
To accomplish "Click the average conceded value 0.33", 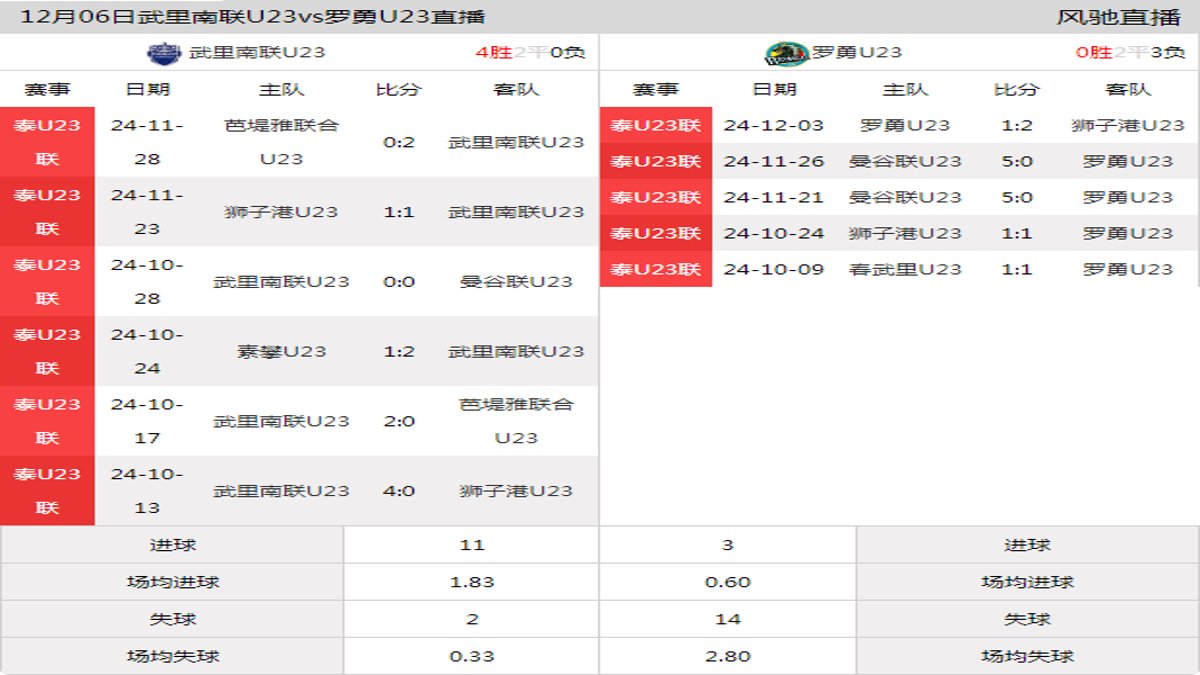I will tap(472, 656).
